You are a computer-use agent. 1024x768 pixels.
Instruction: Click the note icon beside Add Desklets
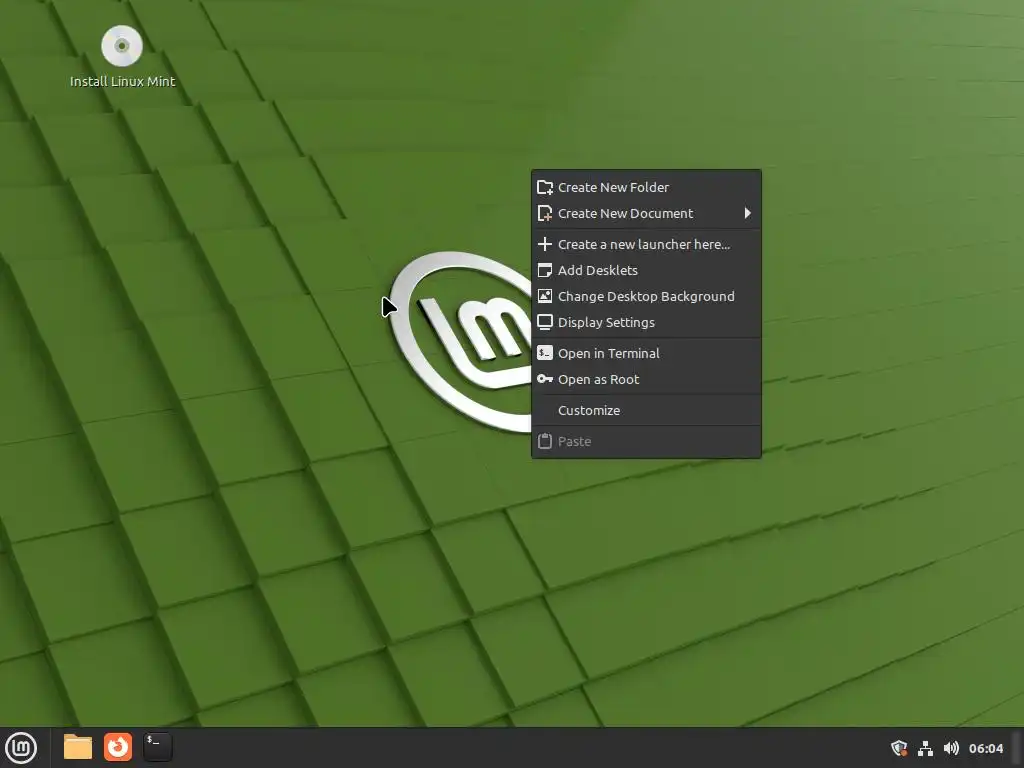point(545,270)
